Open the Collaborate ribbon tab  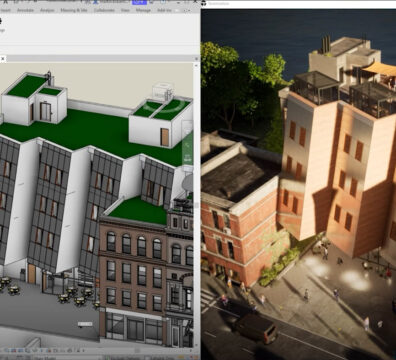tap(104, 10)
